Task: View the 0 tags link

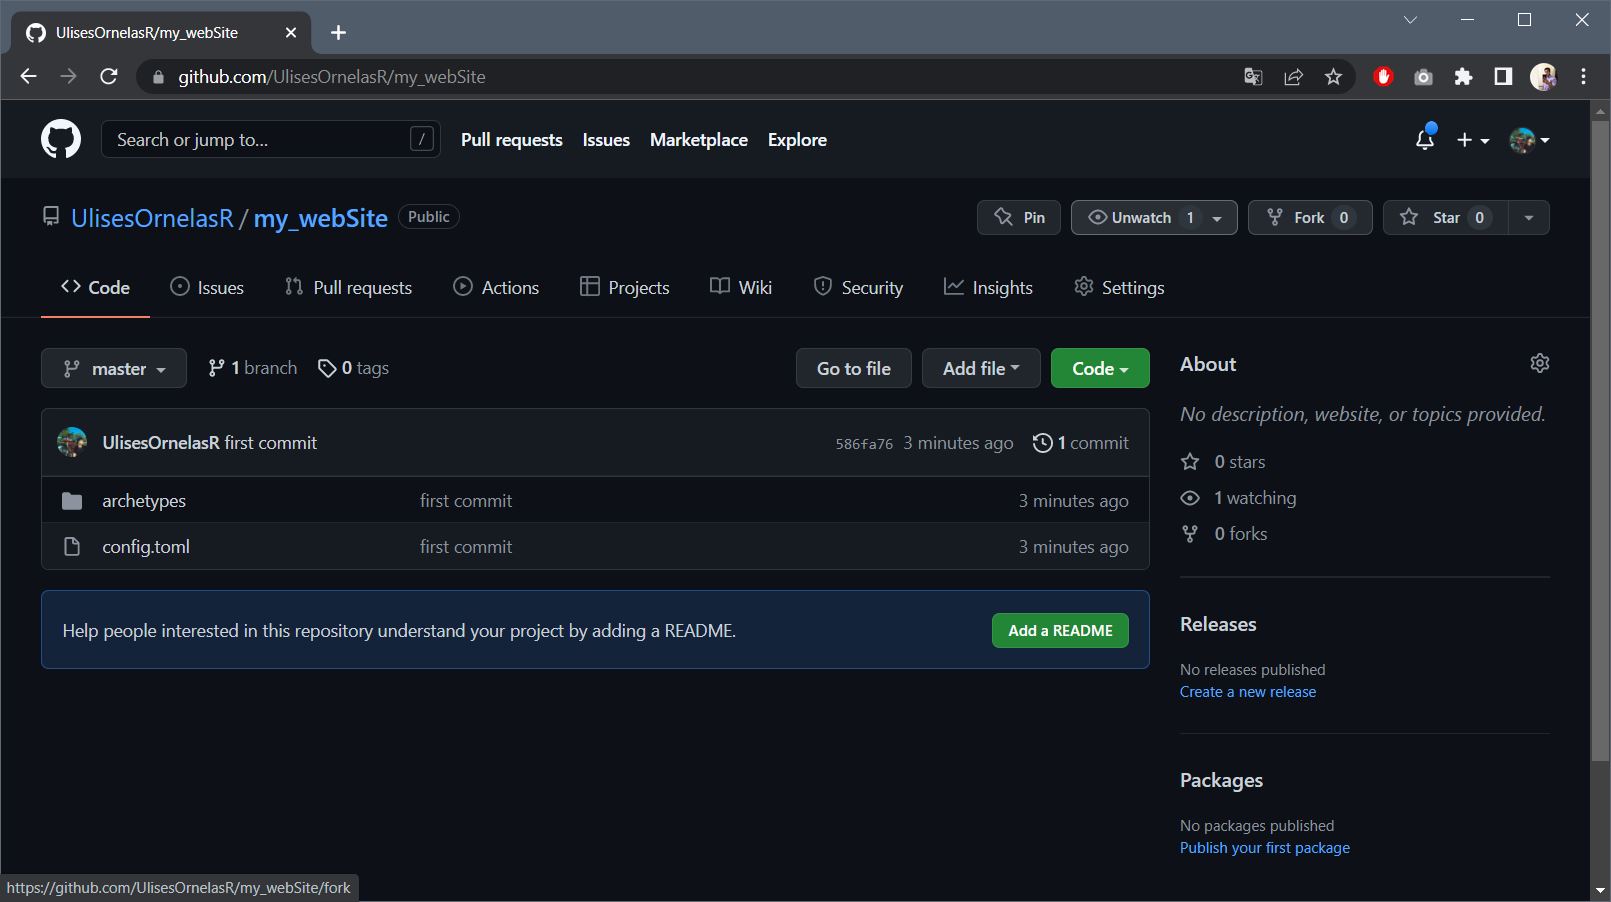Action: point(353,368)
